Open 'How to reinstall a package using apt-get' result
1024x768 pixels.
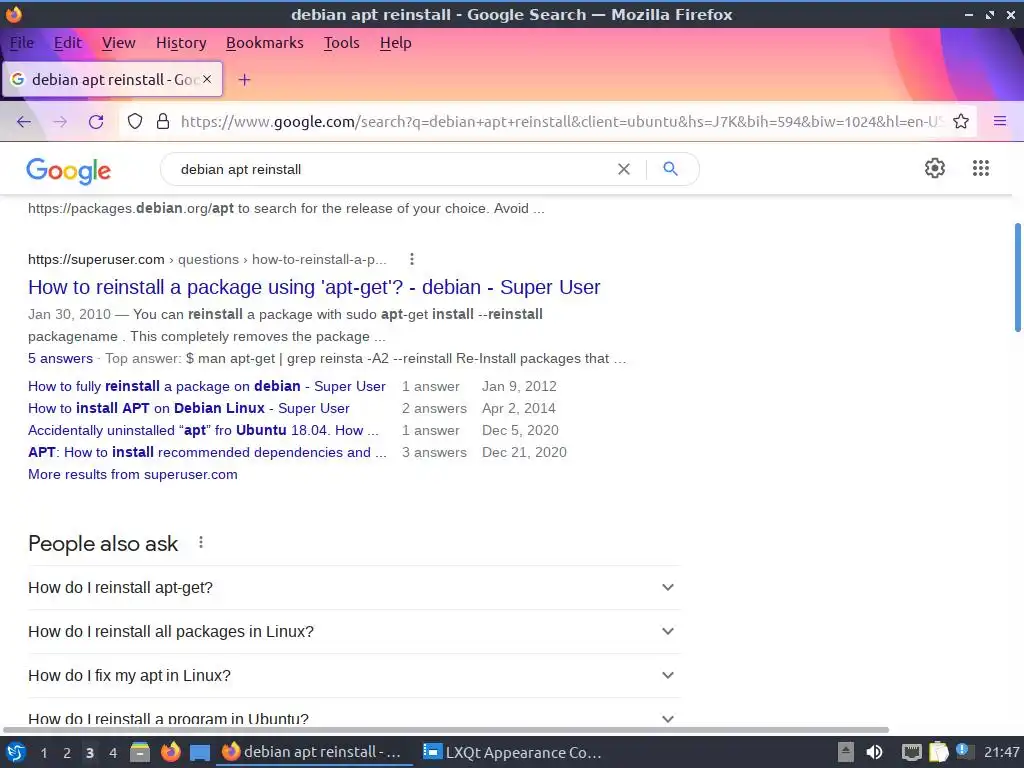tap(314, 287)
